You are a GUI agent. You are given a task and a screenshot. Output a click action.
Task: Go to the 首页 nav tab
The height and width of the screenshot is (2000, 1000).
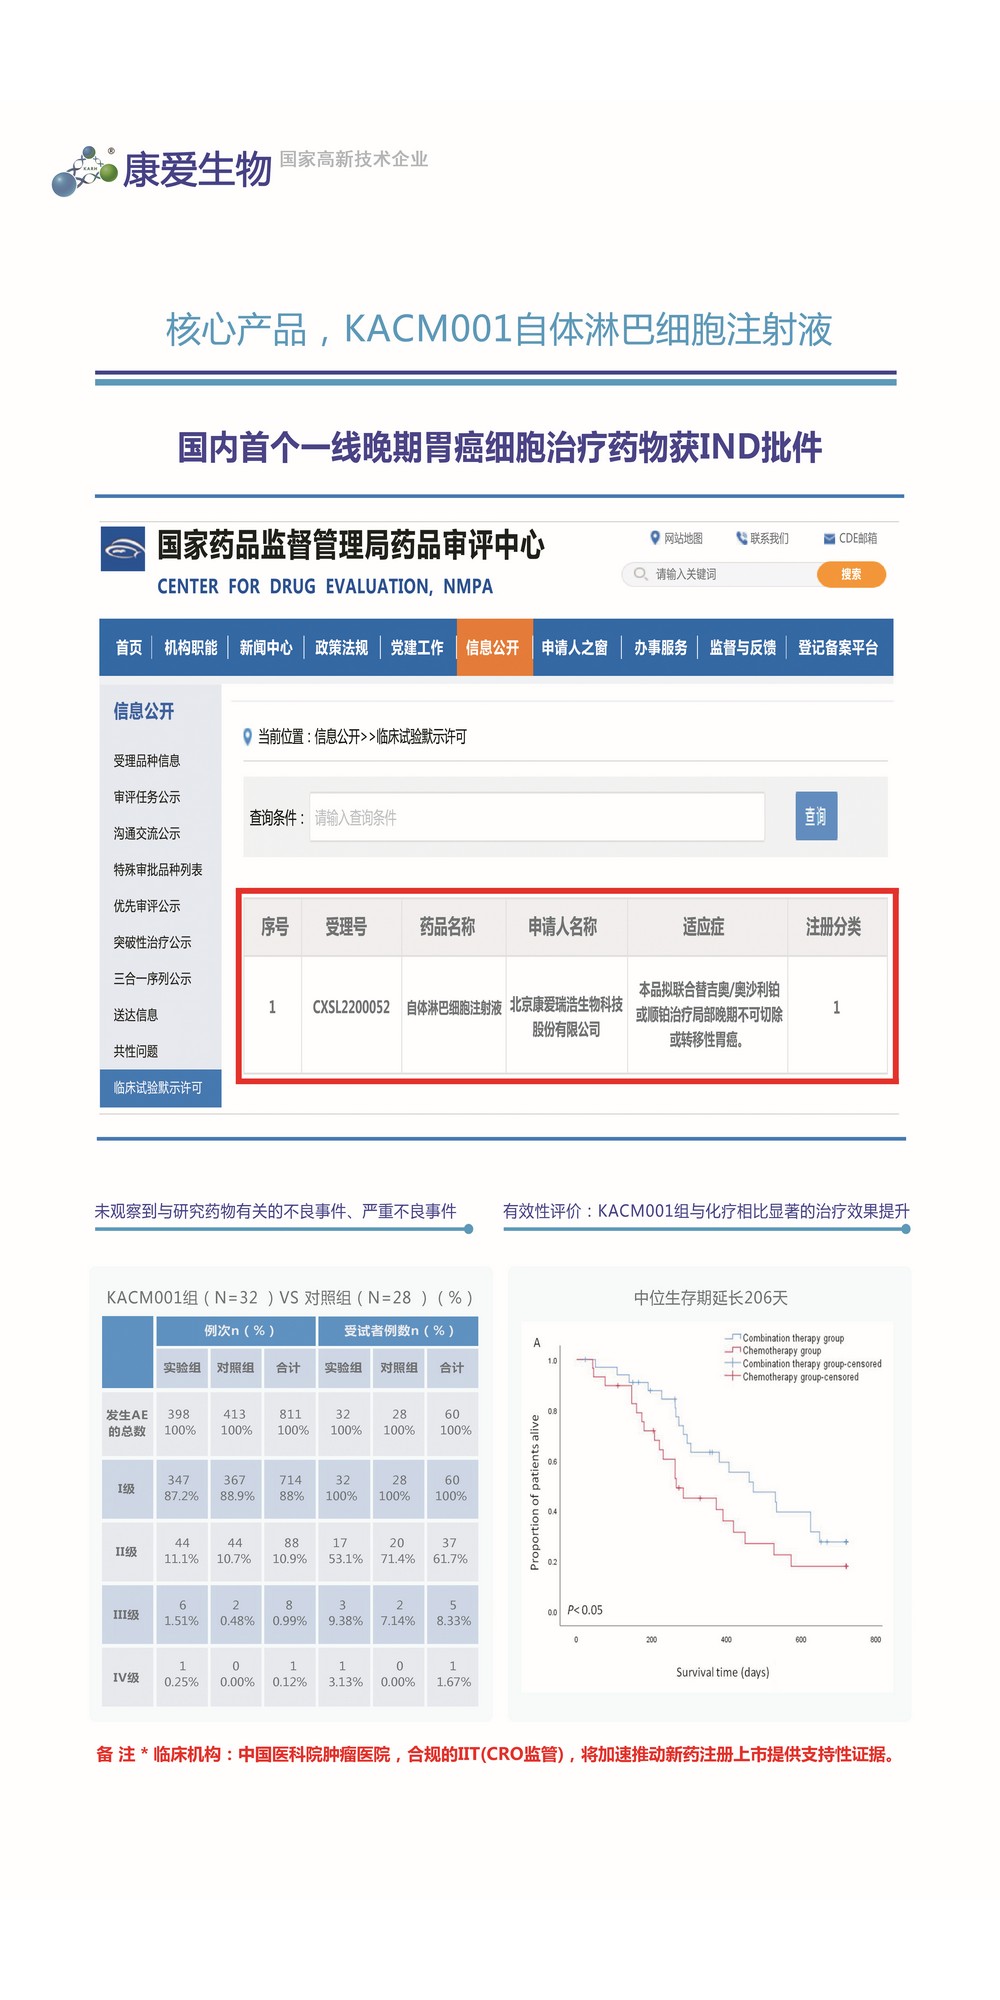point(129,647)
